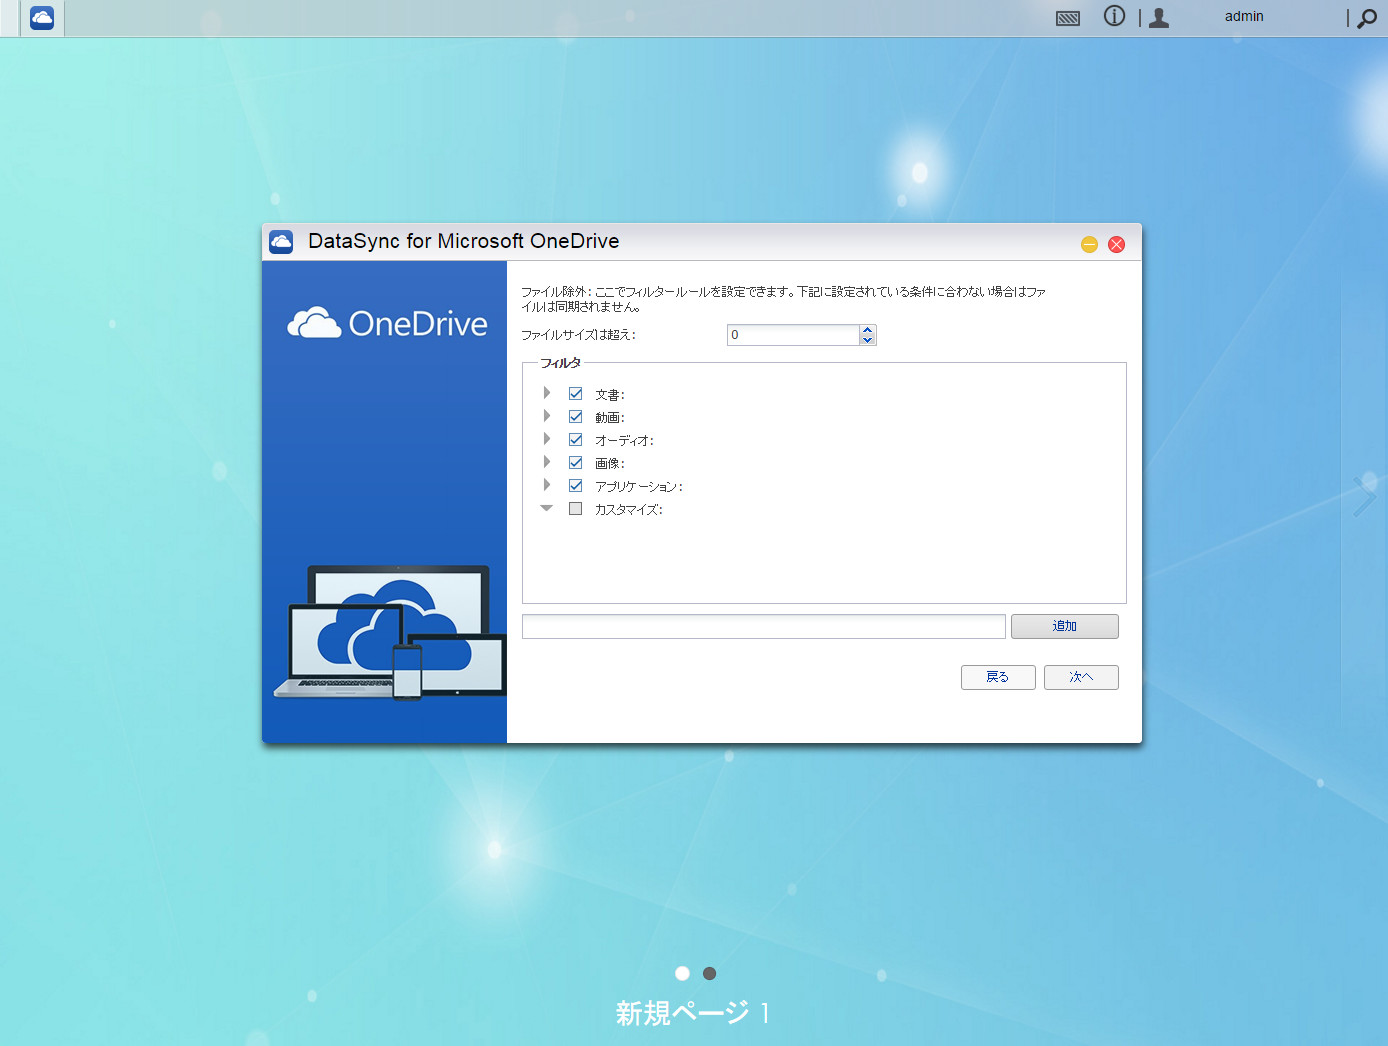Uncheck the 文書 checkbox
The height and width of the screenshot is (1046, 1388).
(575, 394)
